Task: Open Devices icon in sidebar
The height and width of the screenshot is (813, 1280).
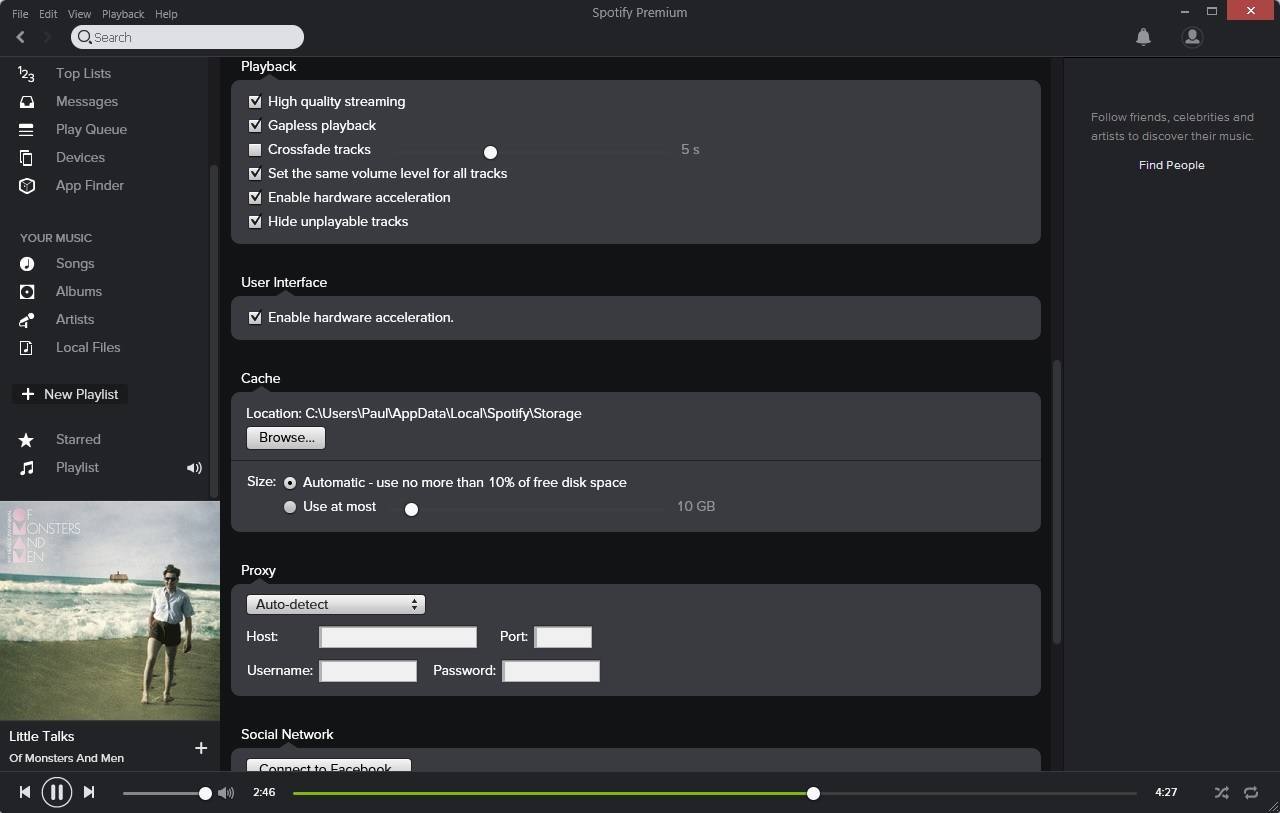Action: click(27, 158)
